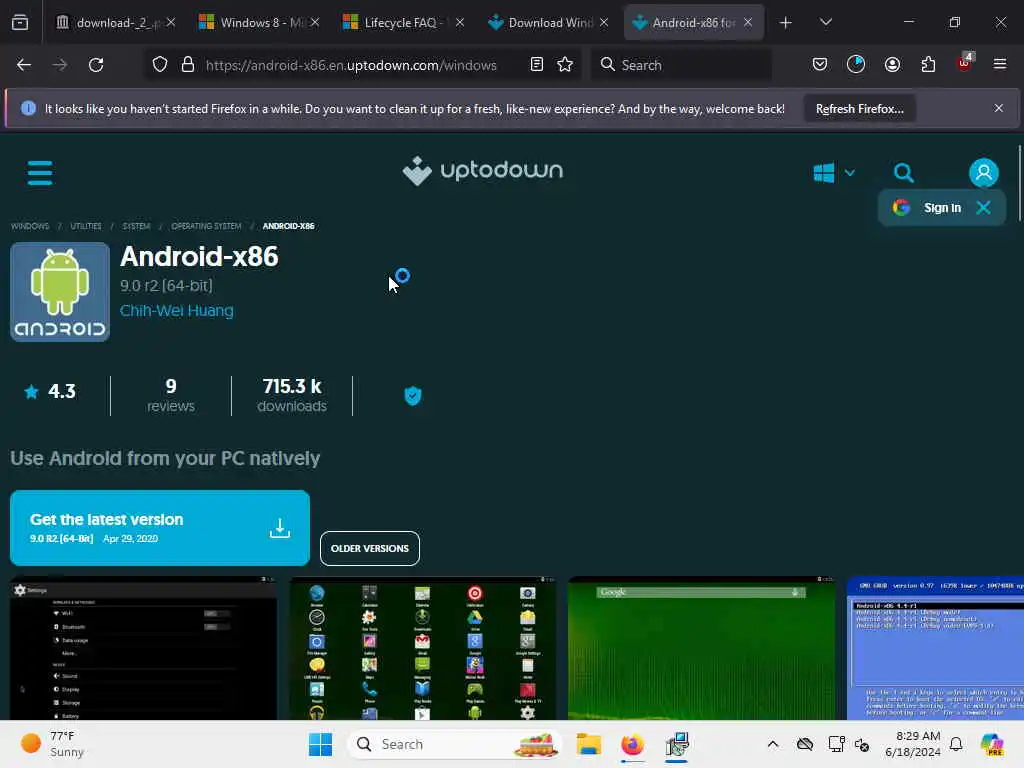Open the extensions puzzle icon
This screenshot has width=1024, height=768.
tap(928, 65)
